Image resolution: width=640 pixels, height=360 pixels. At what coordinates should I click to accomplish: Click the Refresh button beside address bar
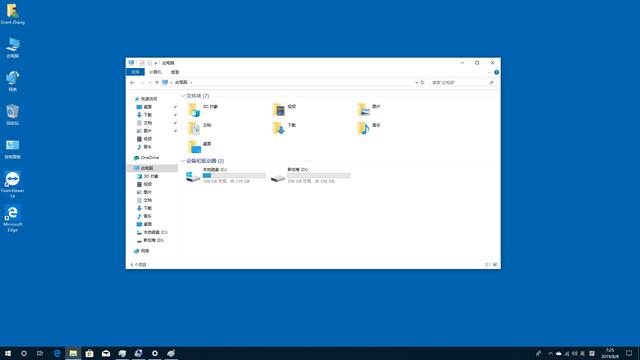coord(422,82)
